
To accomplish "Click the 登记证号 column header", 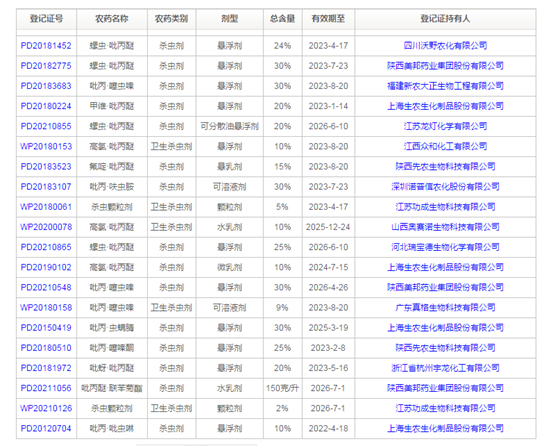I will coord(46,19).
